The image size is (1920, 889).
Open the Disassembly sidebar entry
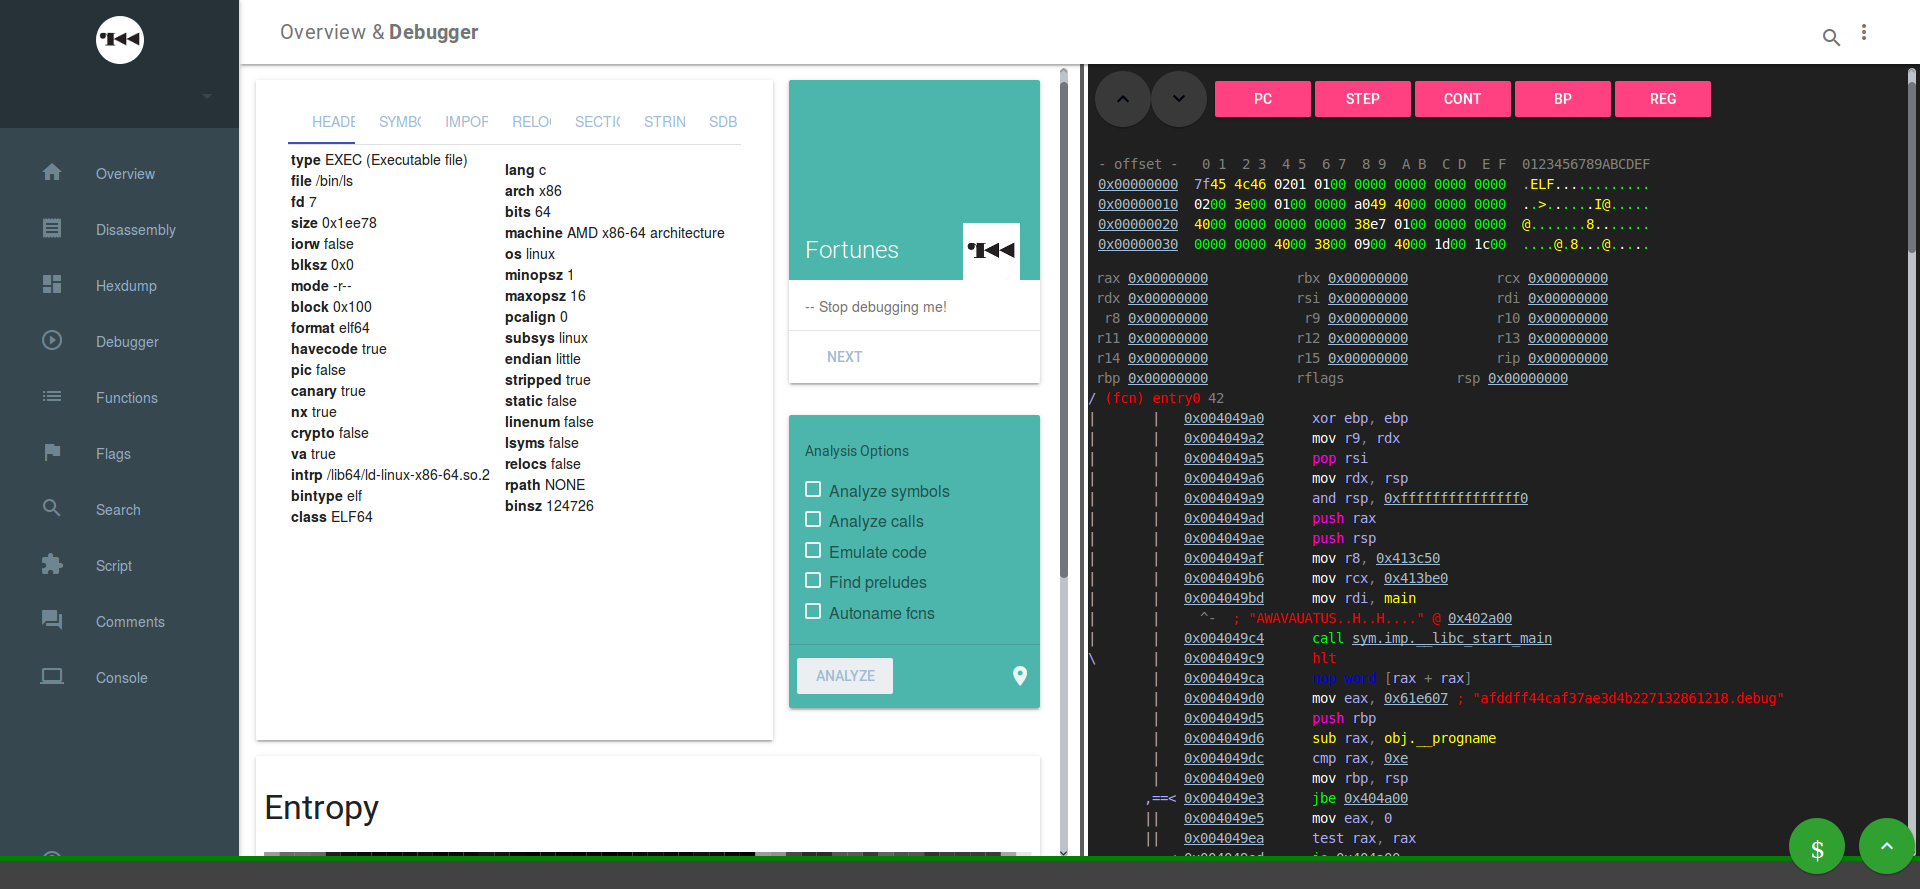tap(120, 229)
